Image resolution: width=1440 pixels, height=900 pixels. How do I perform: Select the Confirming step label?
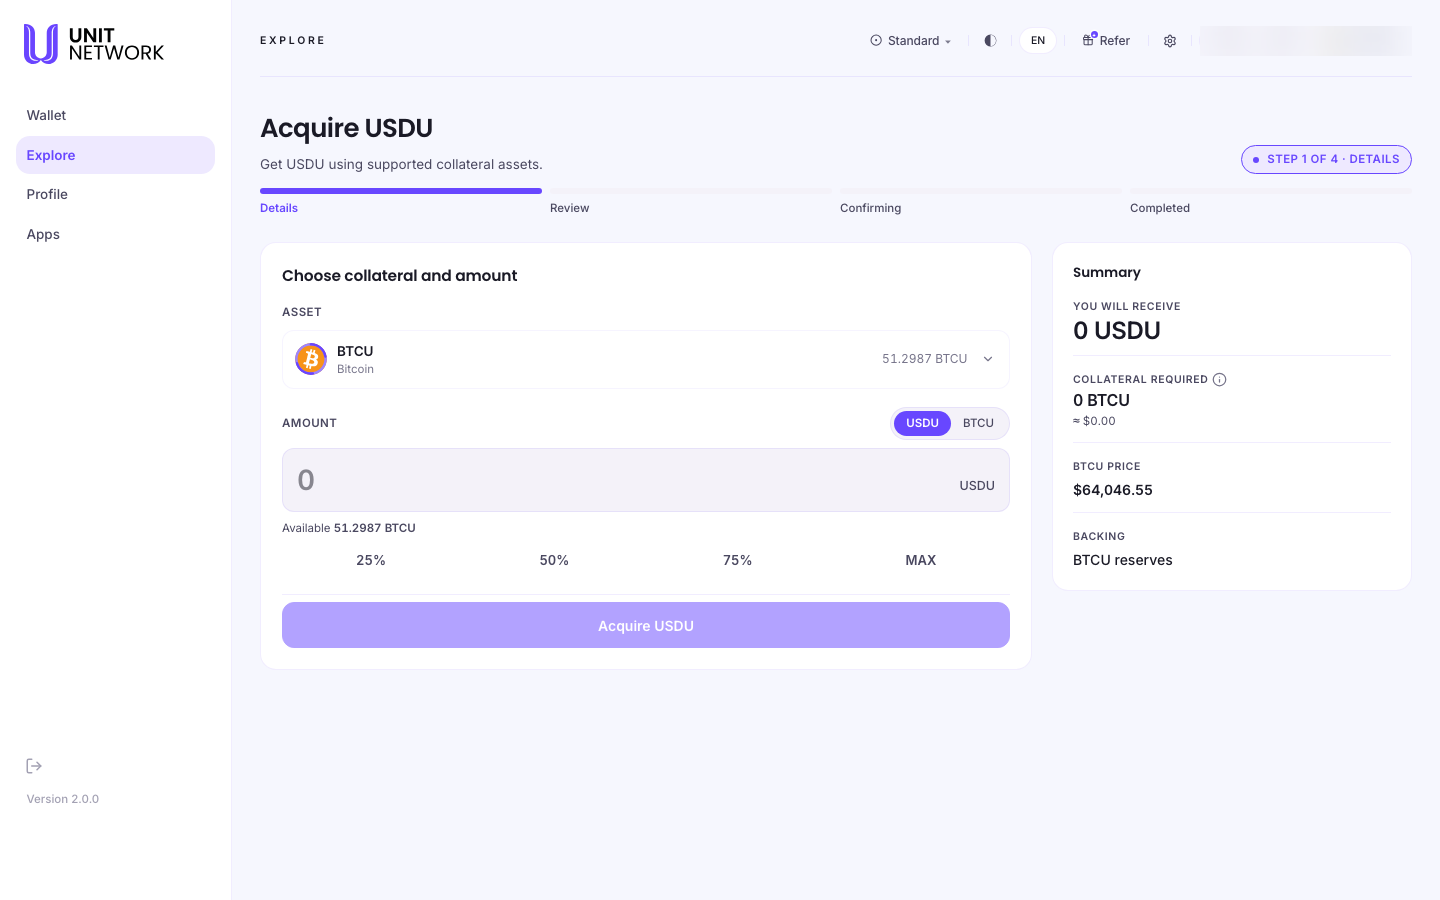click(x=871, y=208)
